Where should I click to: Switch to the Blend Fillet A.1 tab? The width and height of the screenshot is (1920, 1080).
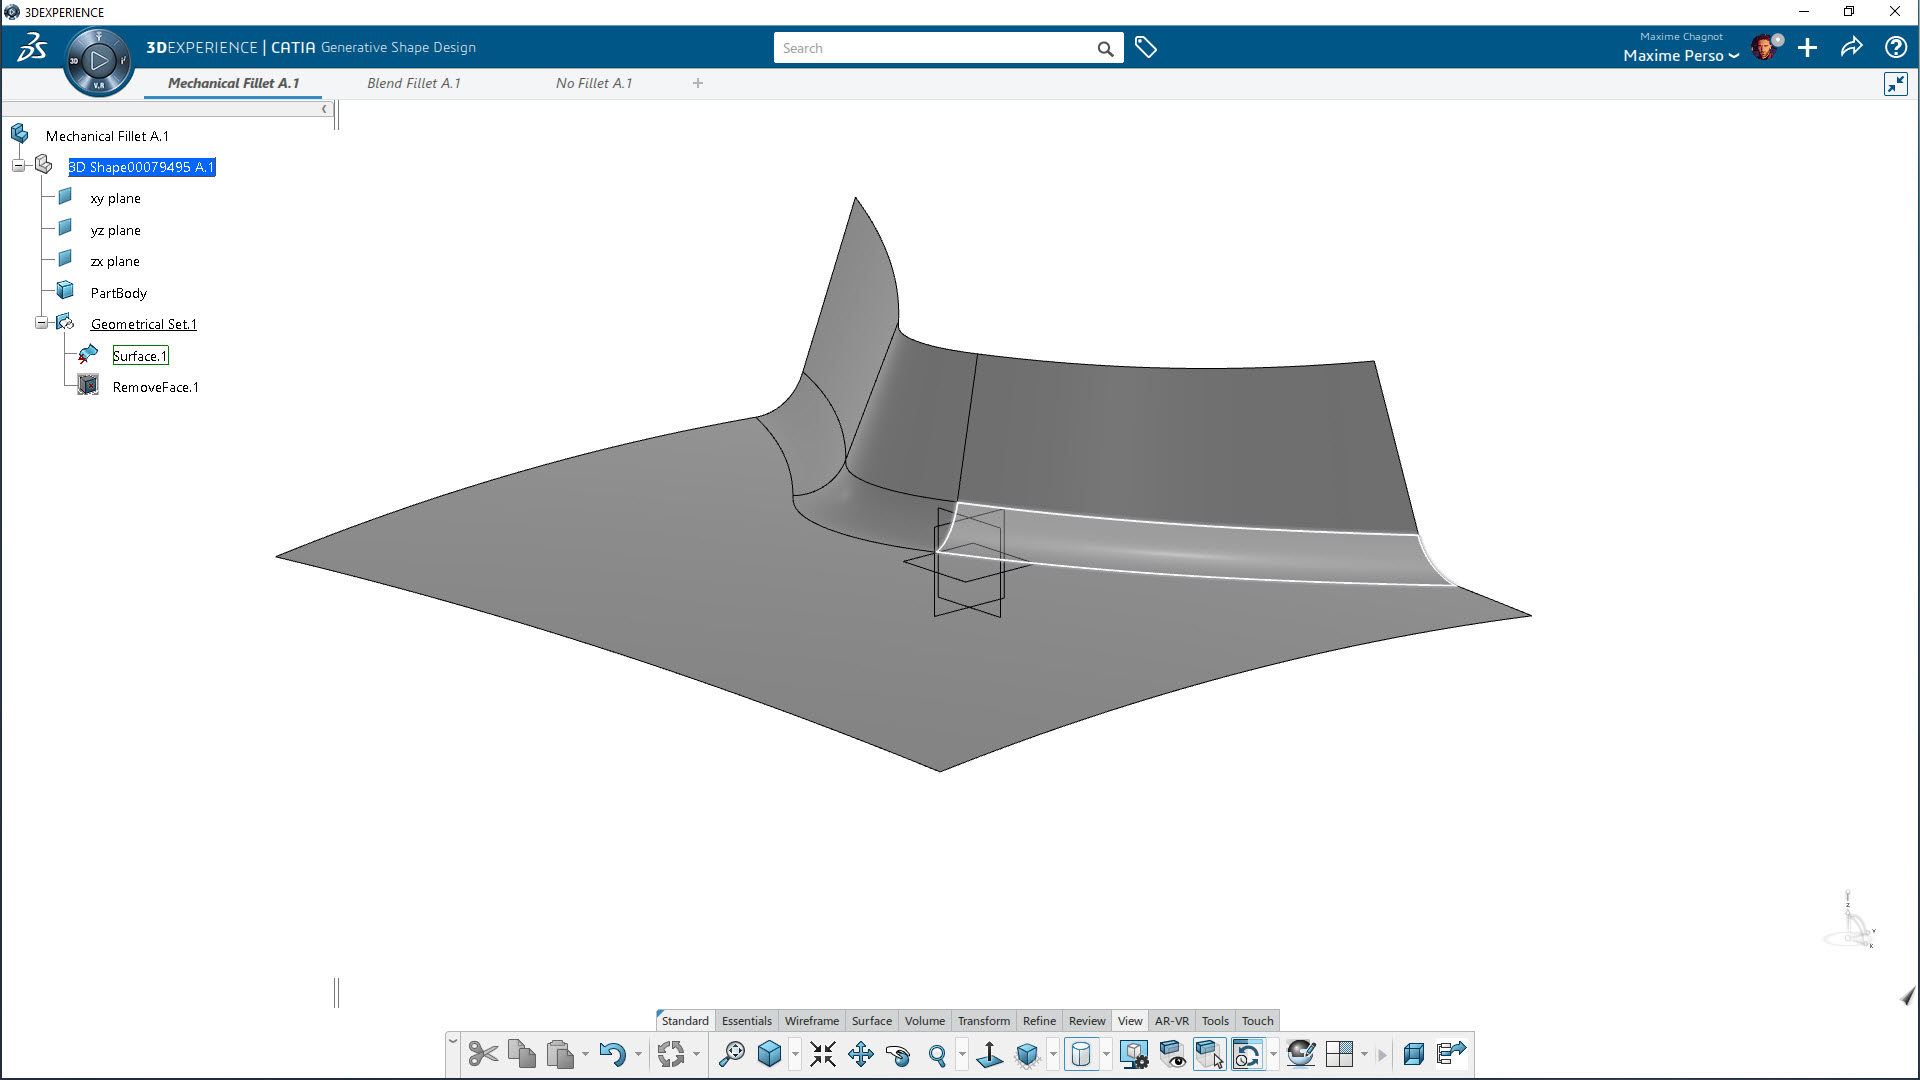(x=413, y=83)
